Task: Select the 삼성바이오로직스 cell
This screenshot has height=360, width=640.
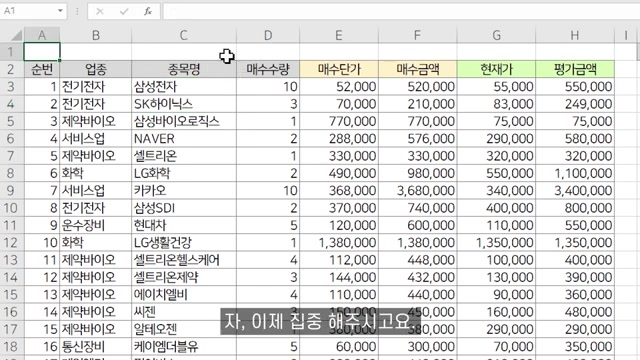Action: tap(184, 121)
